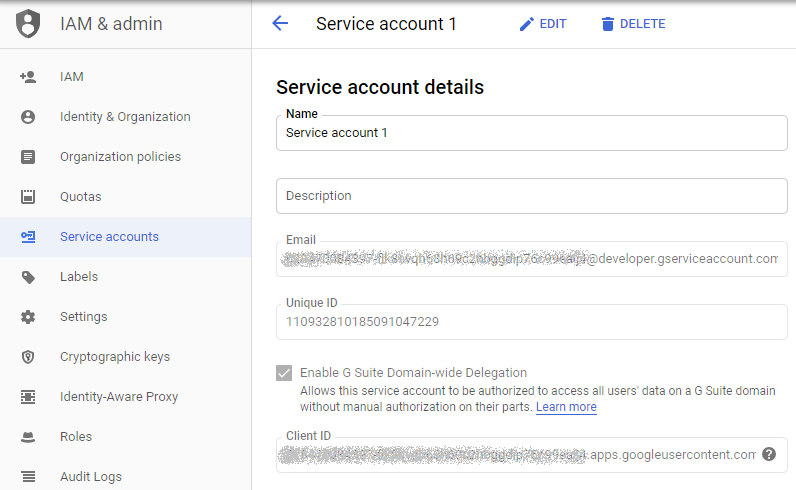Click the Settings gear icon

[28, 317]
